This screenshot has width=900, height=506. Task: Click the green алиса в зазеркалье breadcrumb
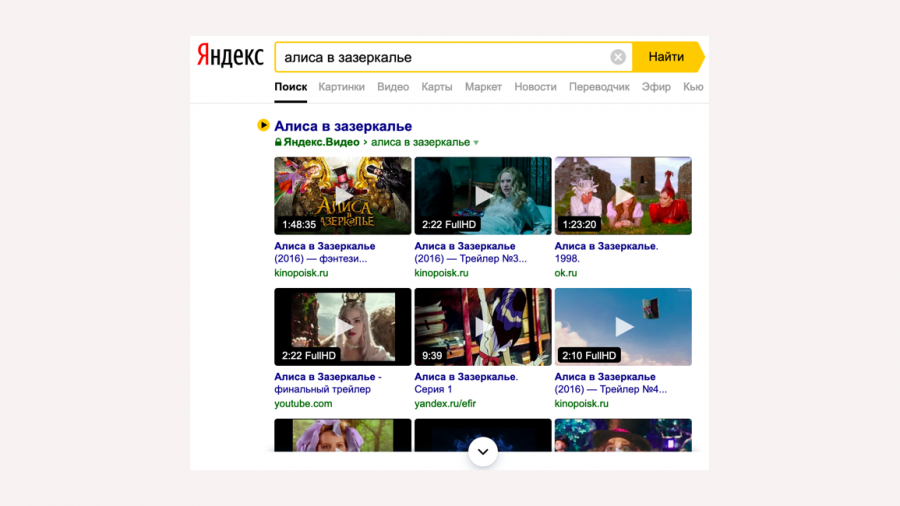click(x=420, y=142)
